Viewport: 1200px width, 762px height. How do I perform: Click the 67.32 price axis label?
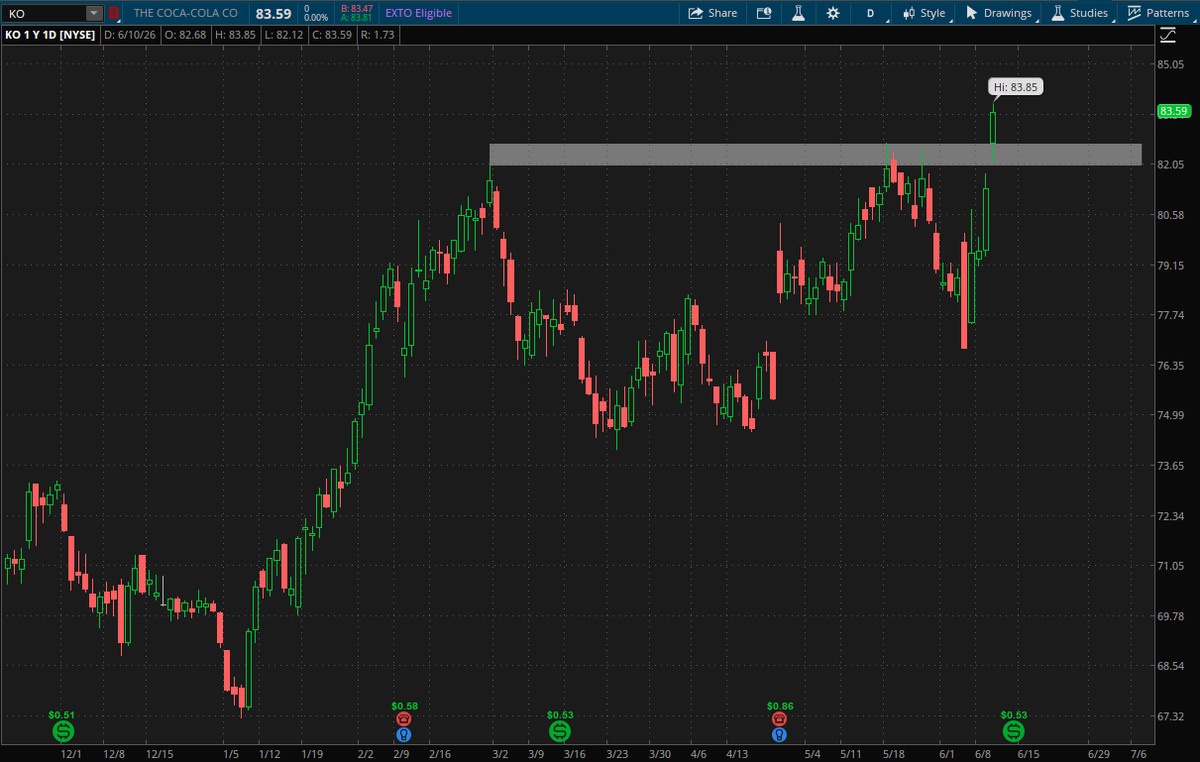(x=1171, y=716)
